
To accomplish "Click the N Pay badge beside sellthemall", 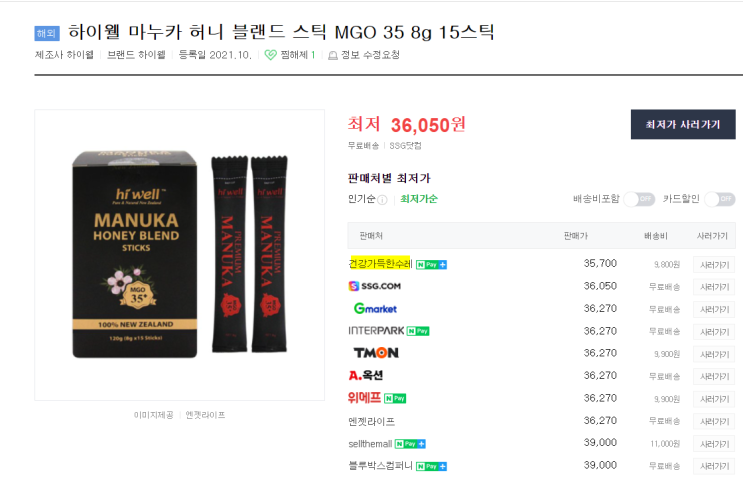I will pyautogui.click(x=410, y=444).
